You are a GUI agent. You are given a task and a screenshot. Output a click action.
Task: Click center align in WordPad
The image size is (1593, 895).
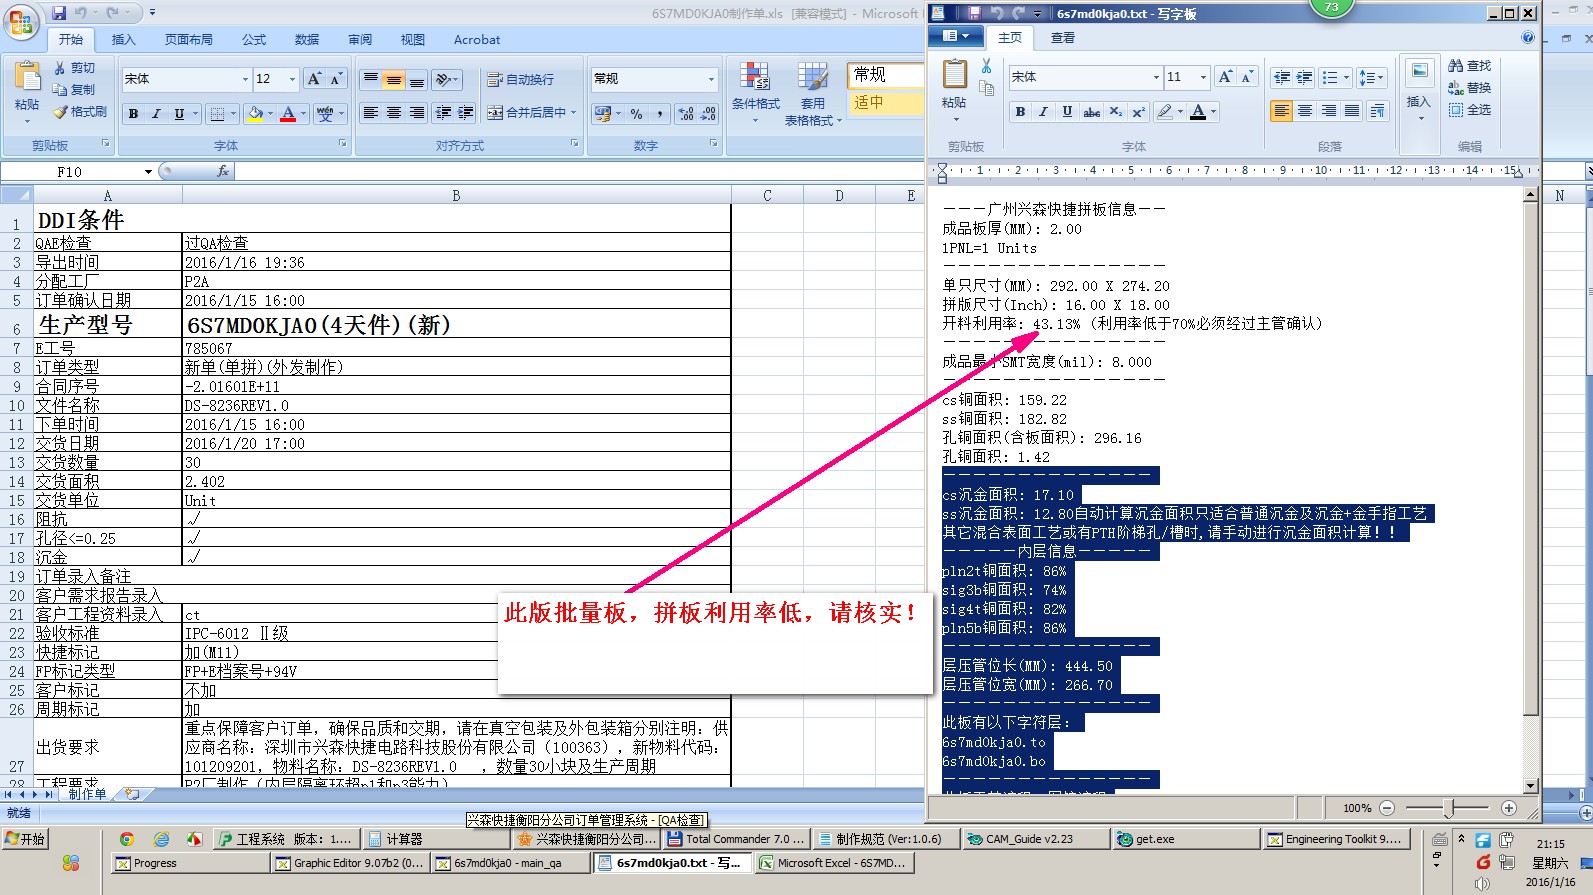tap(1305, 111)
